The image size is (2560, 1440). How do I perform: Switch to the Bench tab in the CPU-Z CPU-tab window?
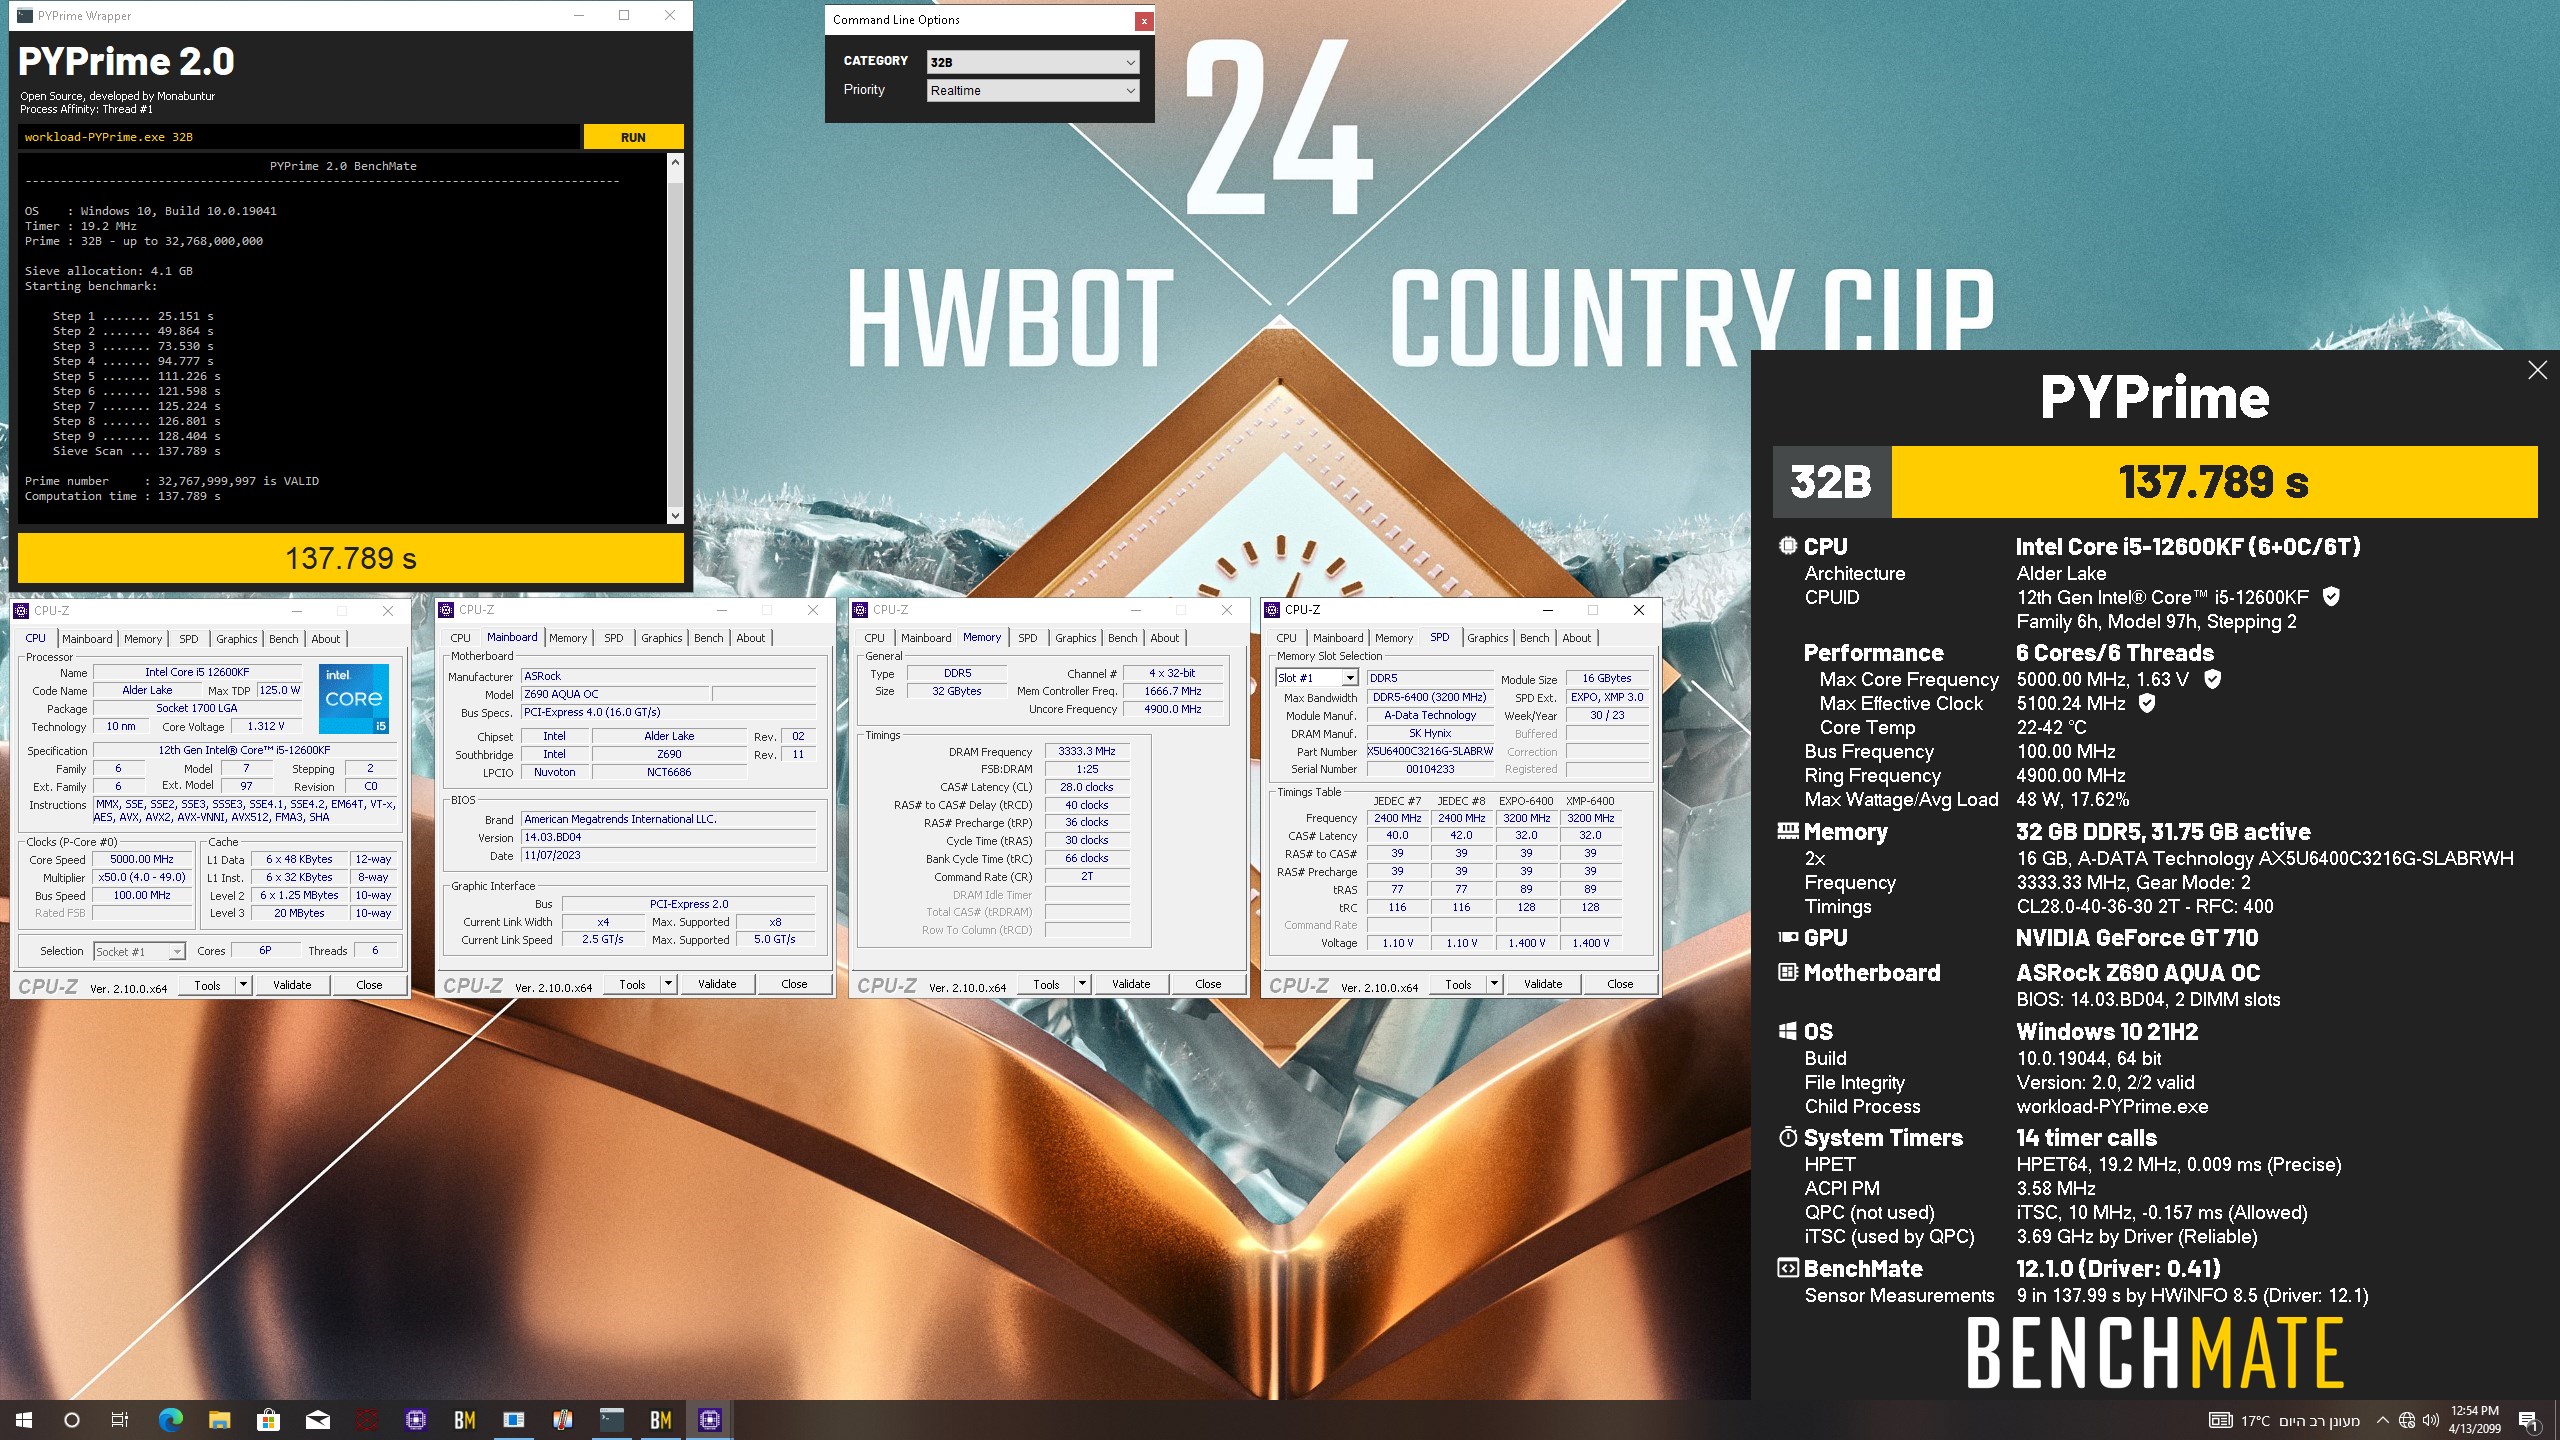(284, 639)
